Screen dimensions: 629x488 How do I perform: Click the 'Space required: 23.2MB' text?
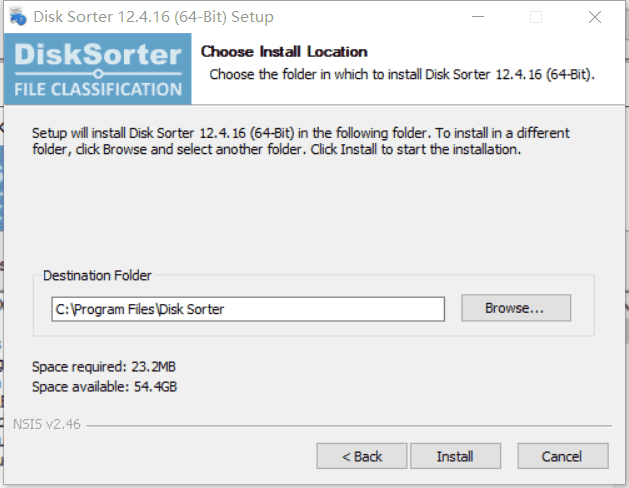point(103,367)
